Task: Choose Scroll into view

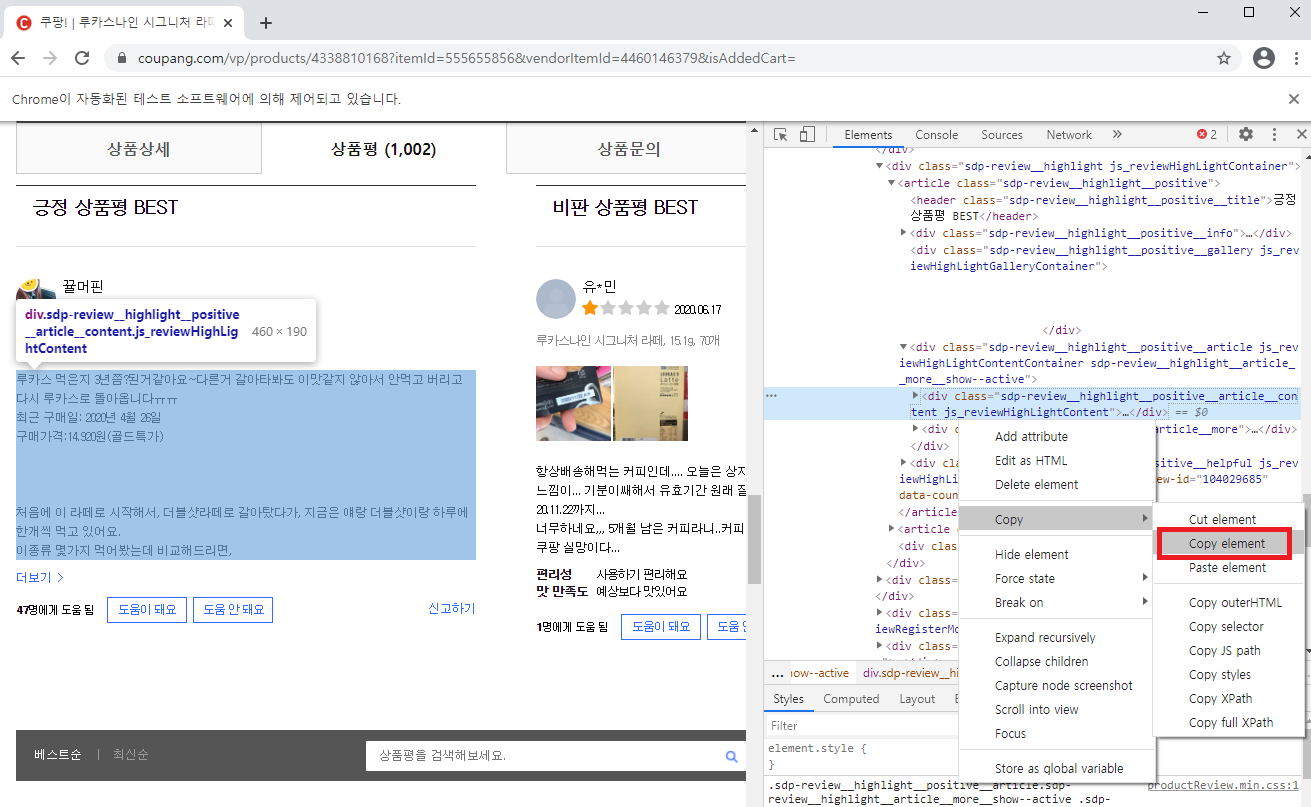Action: [1055, 710]
